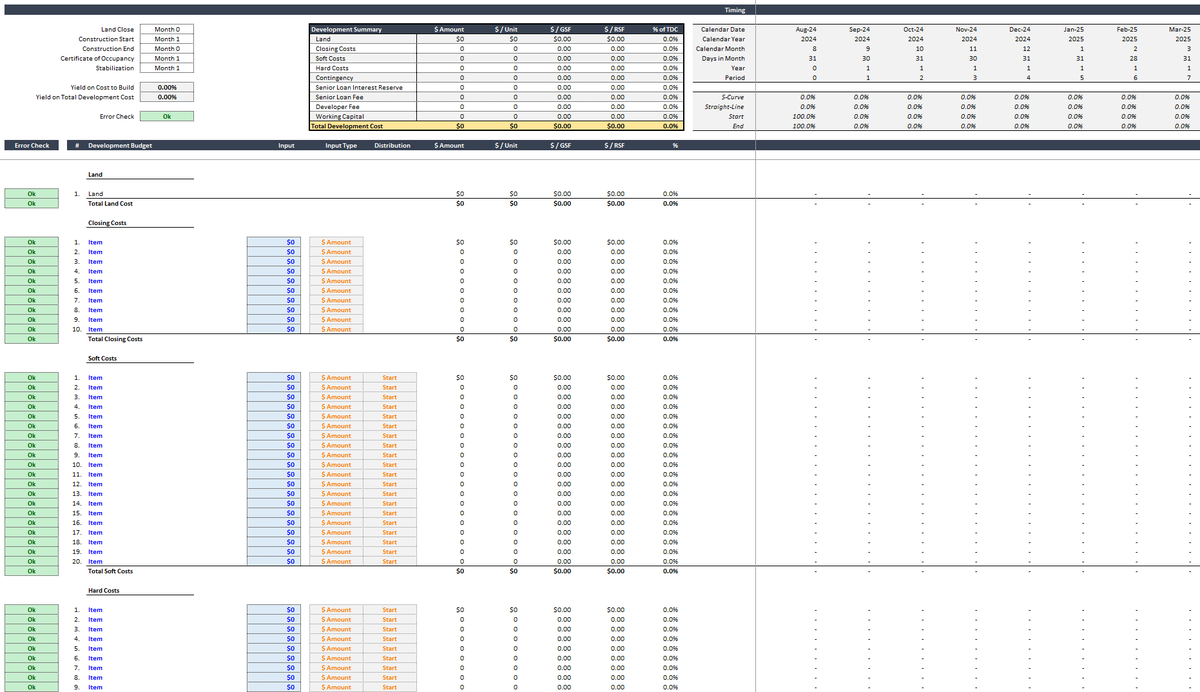1200x692 pixels.
Task: Select the Construction Start month cell
Action: tap(167, 39)
